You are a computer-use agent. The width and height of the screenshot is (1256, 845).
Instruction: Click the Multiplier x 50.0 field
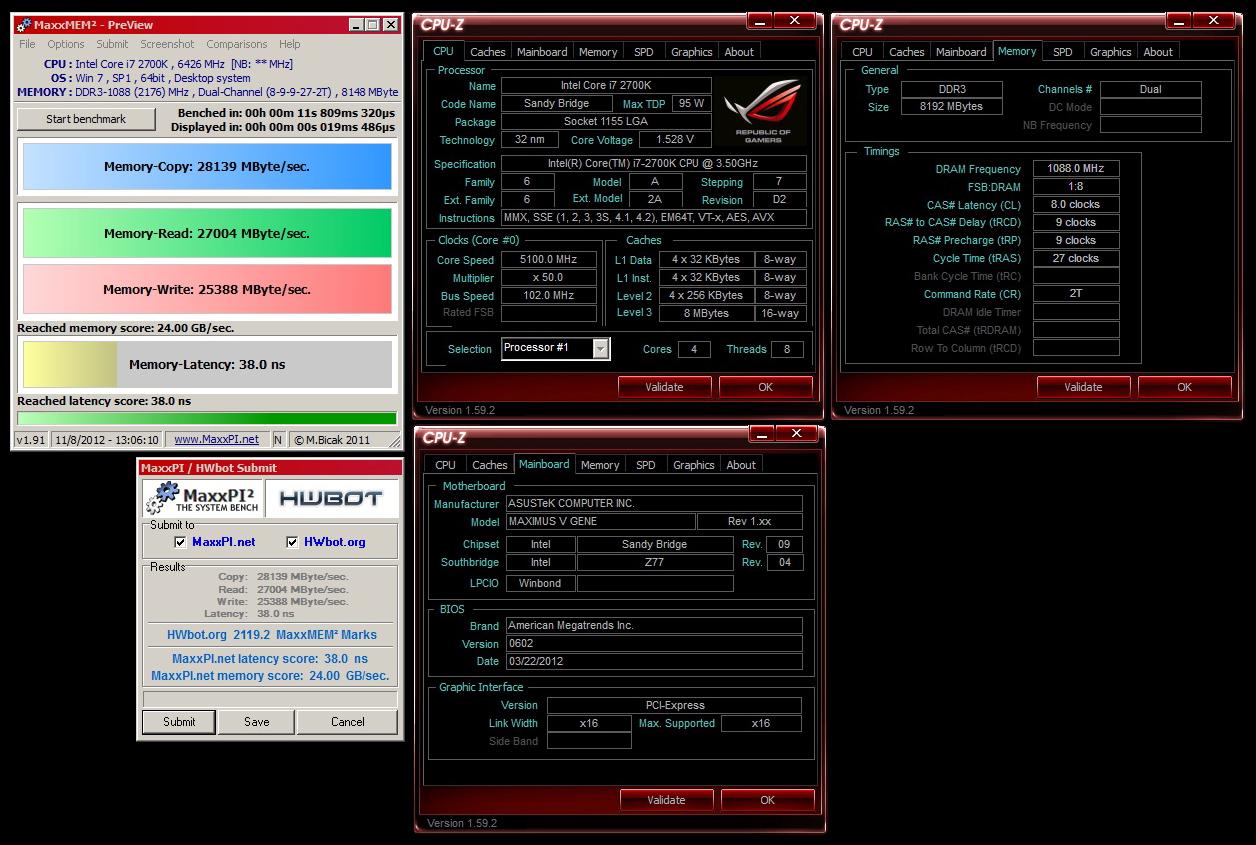[548, 278]
